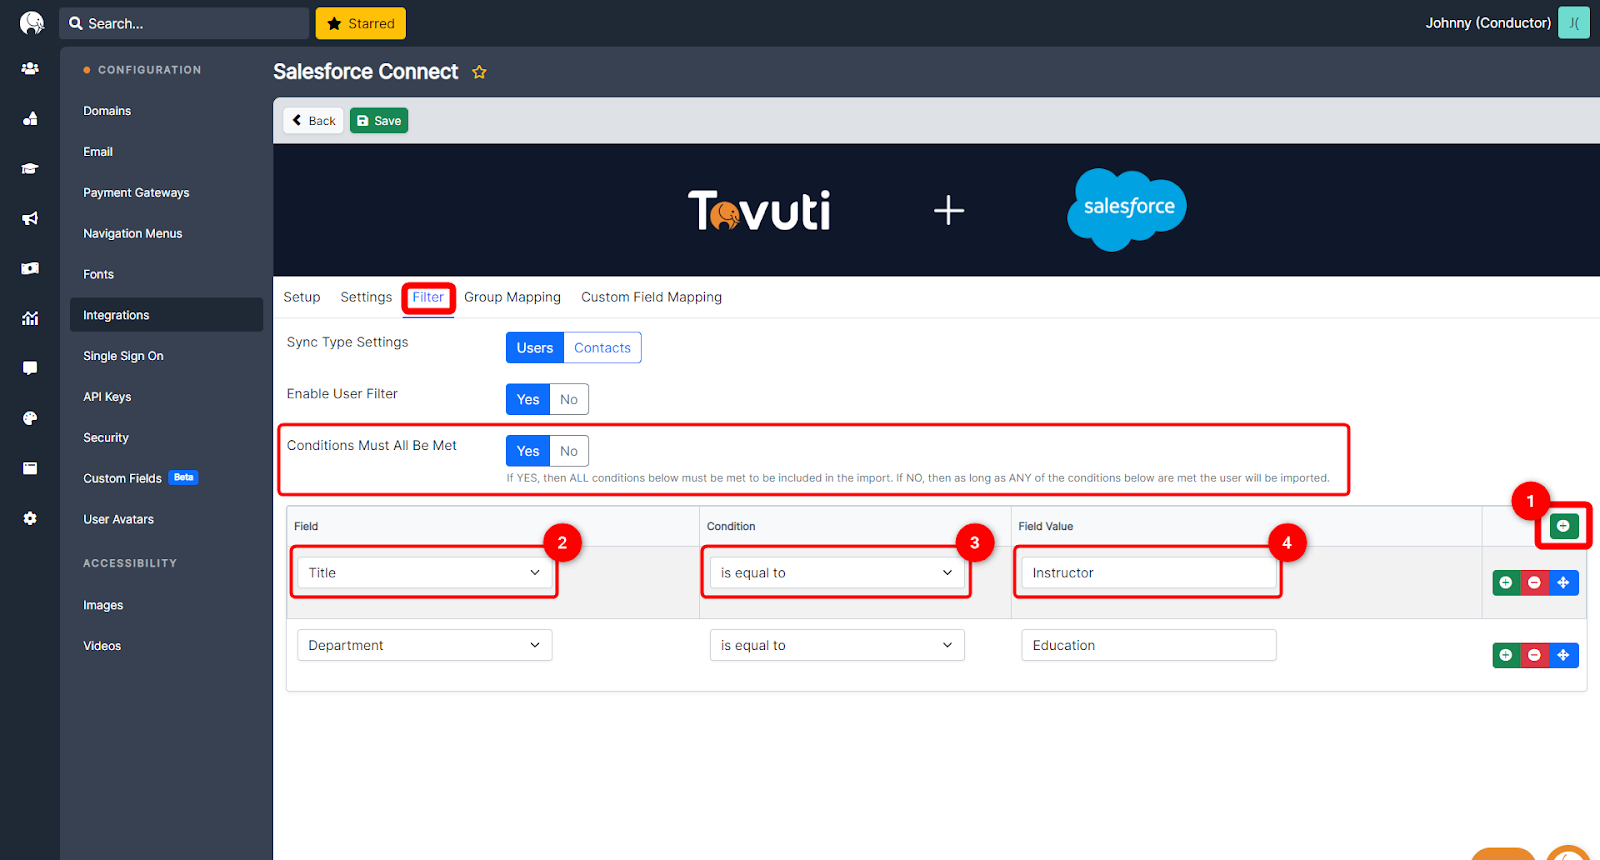Open the Starred items button
This screenshot has width=1600, height=860.
coord(361,23)
